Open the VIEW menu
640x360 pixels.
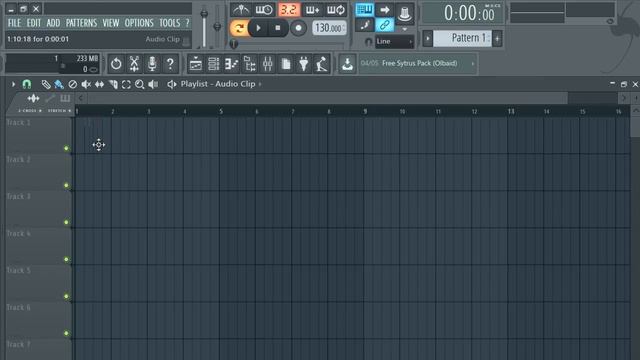coord(111,23)
